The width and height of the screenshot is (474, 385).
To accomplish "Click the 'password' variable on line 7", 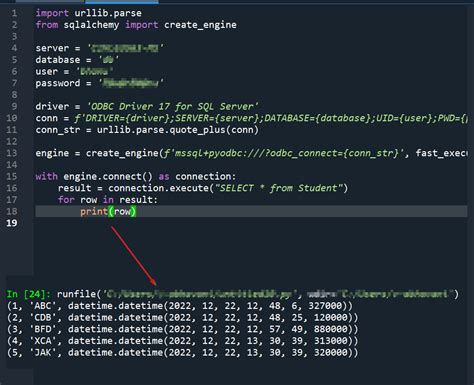I will coord(58,83).
